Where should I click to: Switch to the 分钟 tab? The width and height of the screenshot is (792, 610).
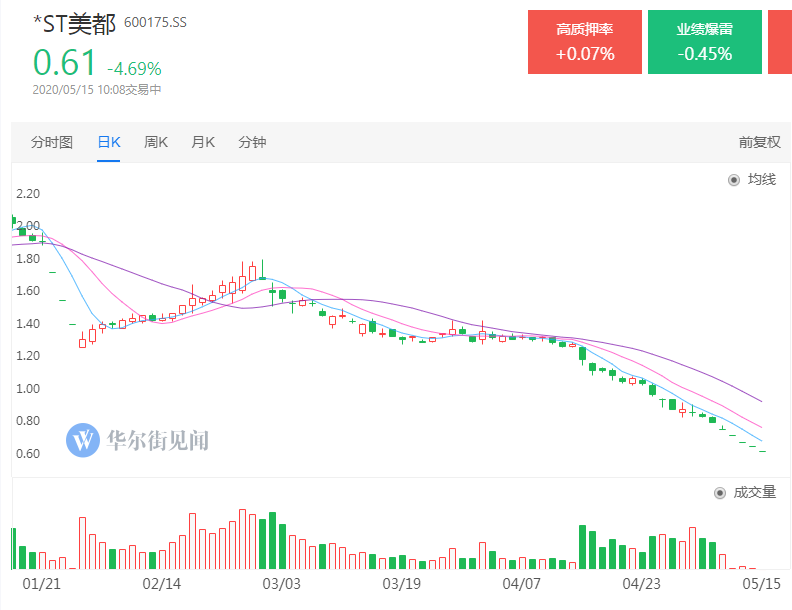(252, 142)
